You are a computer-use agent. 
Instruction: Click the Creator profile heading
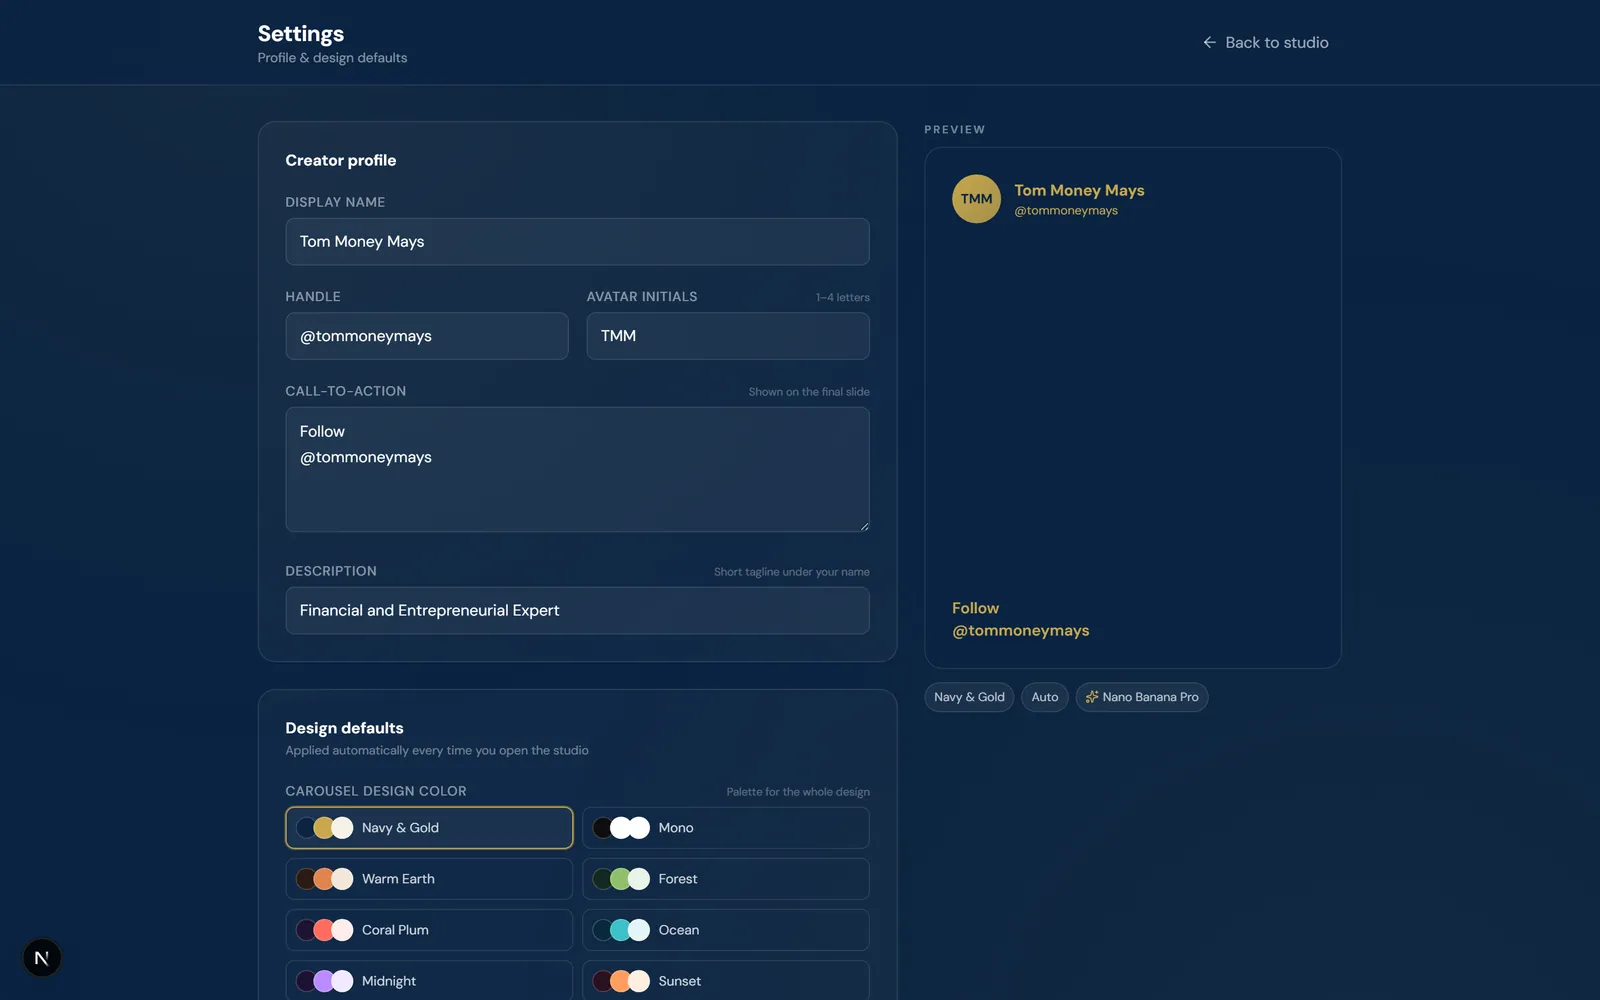(x=341, y=160)
